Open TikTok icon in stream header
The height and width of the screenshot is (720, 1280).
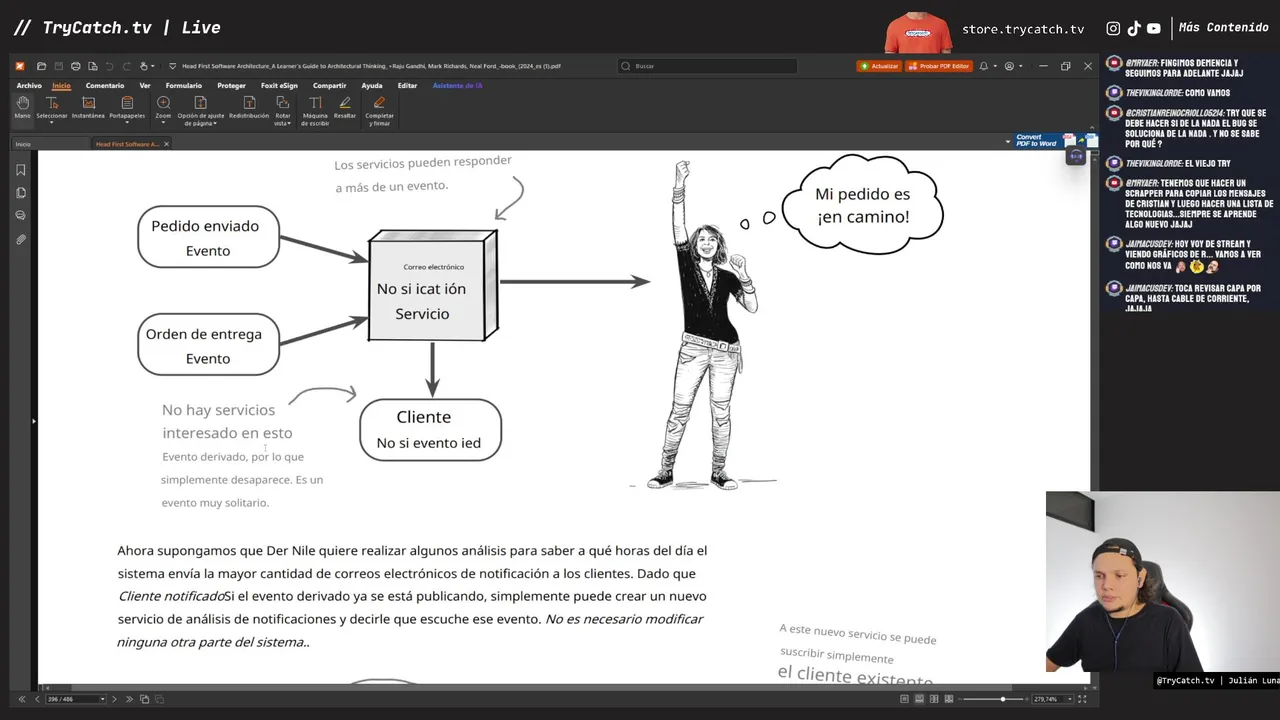[x=1134, y=29]
